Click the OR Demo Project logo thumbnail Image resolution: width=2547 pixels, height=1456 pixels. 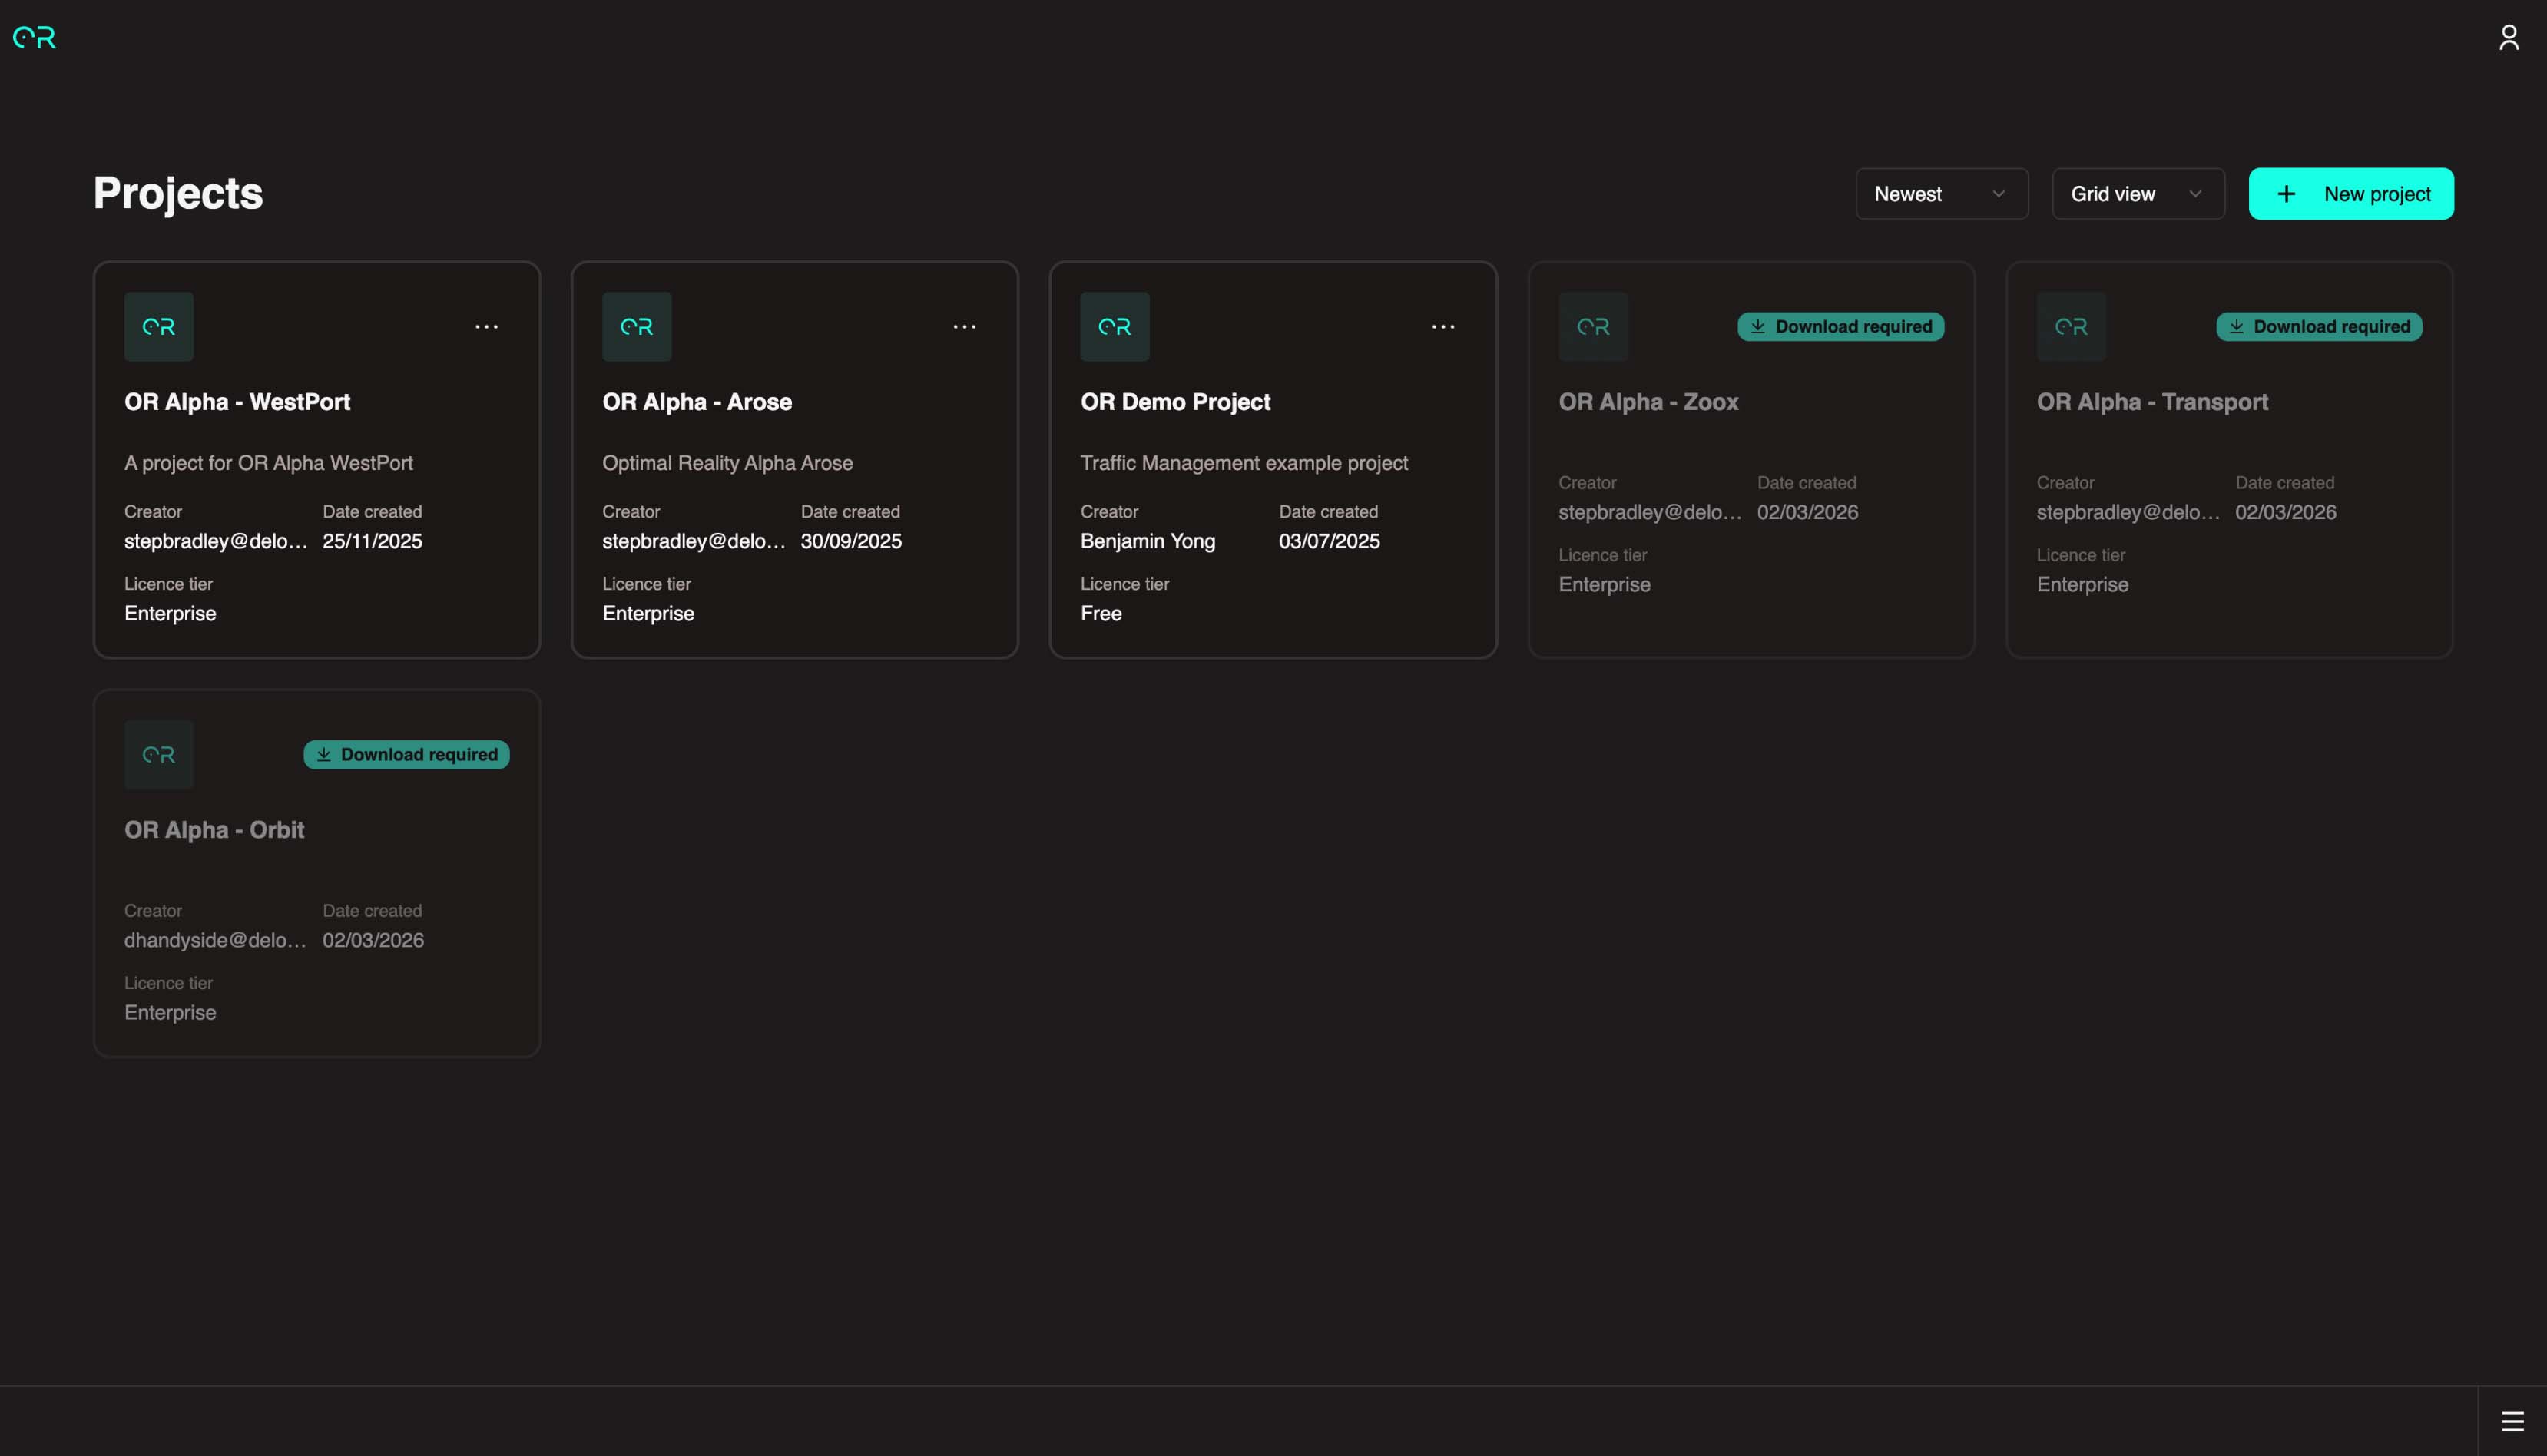click(1115, 327)
